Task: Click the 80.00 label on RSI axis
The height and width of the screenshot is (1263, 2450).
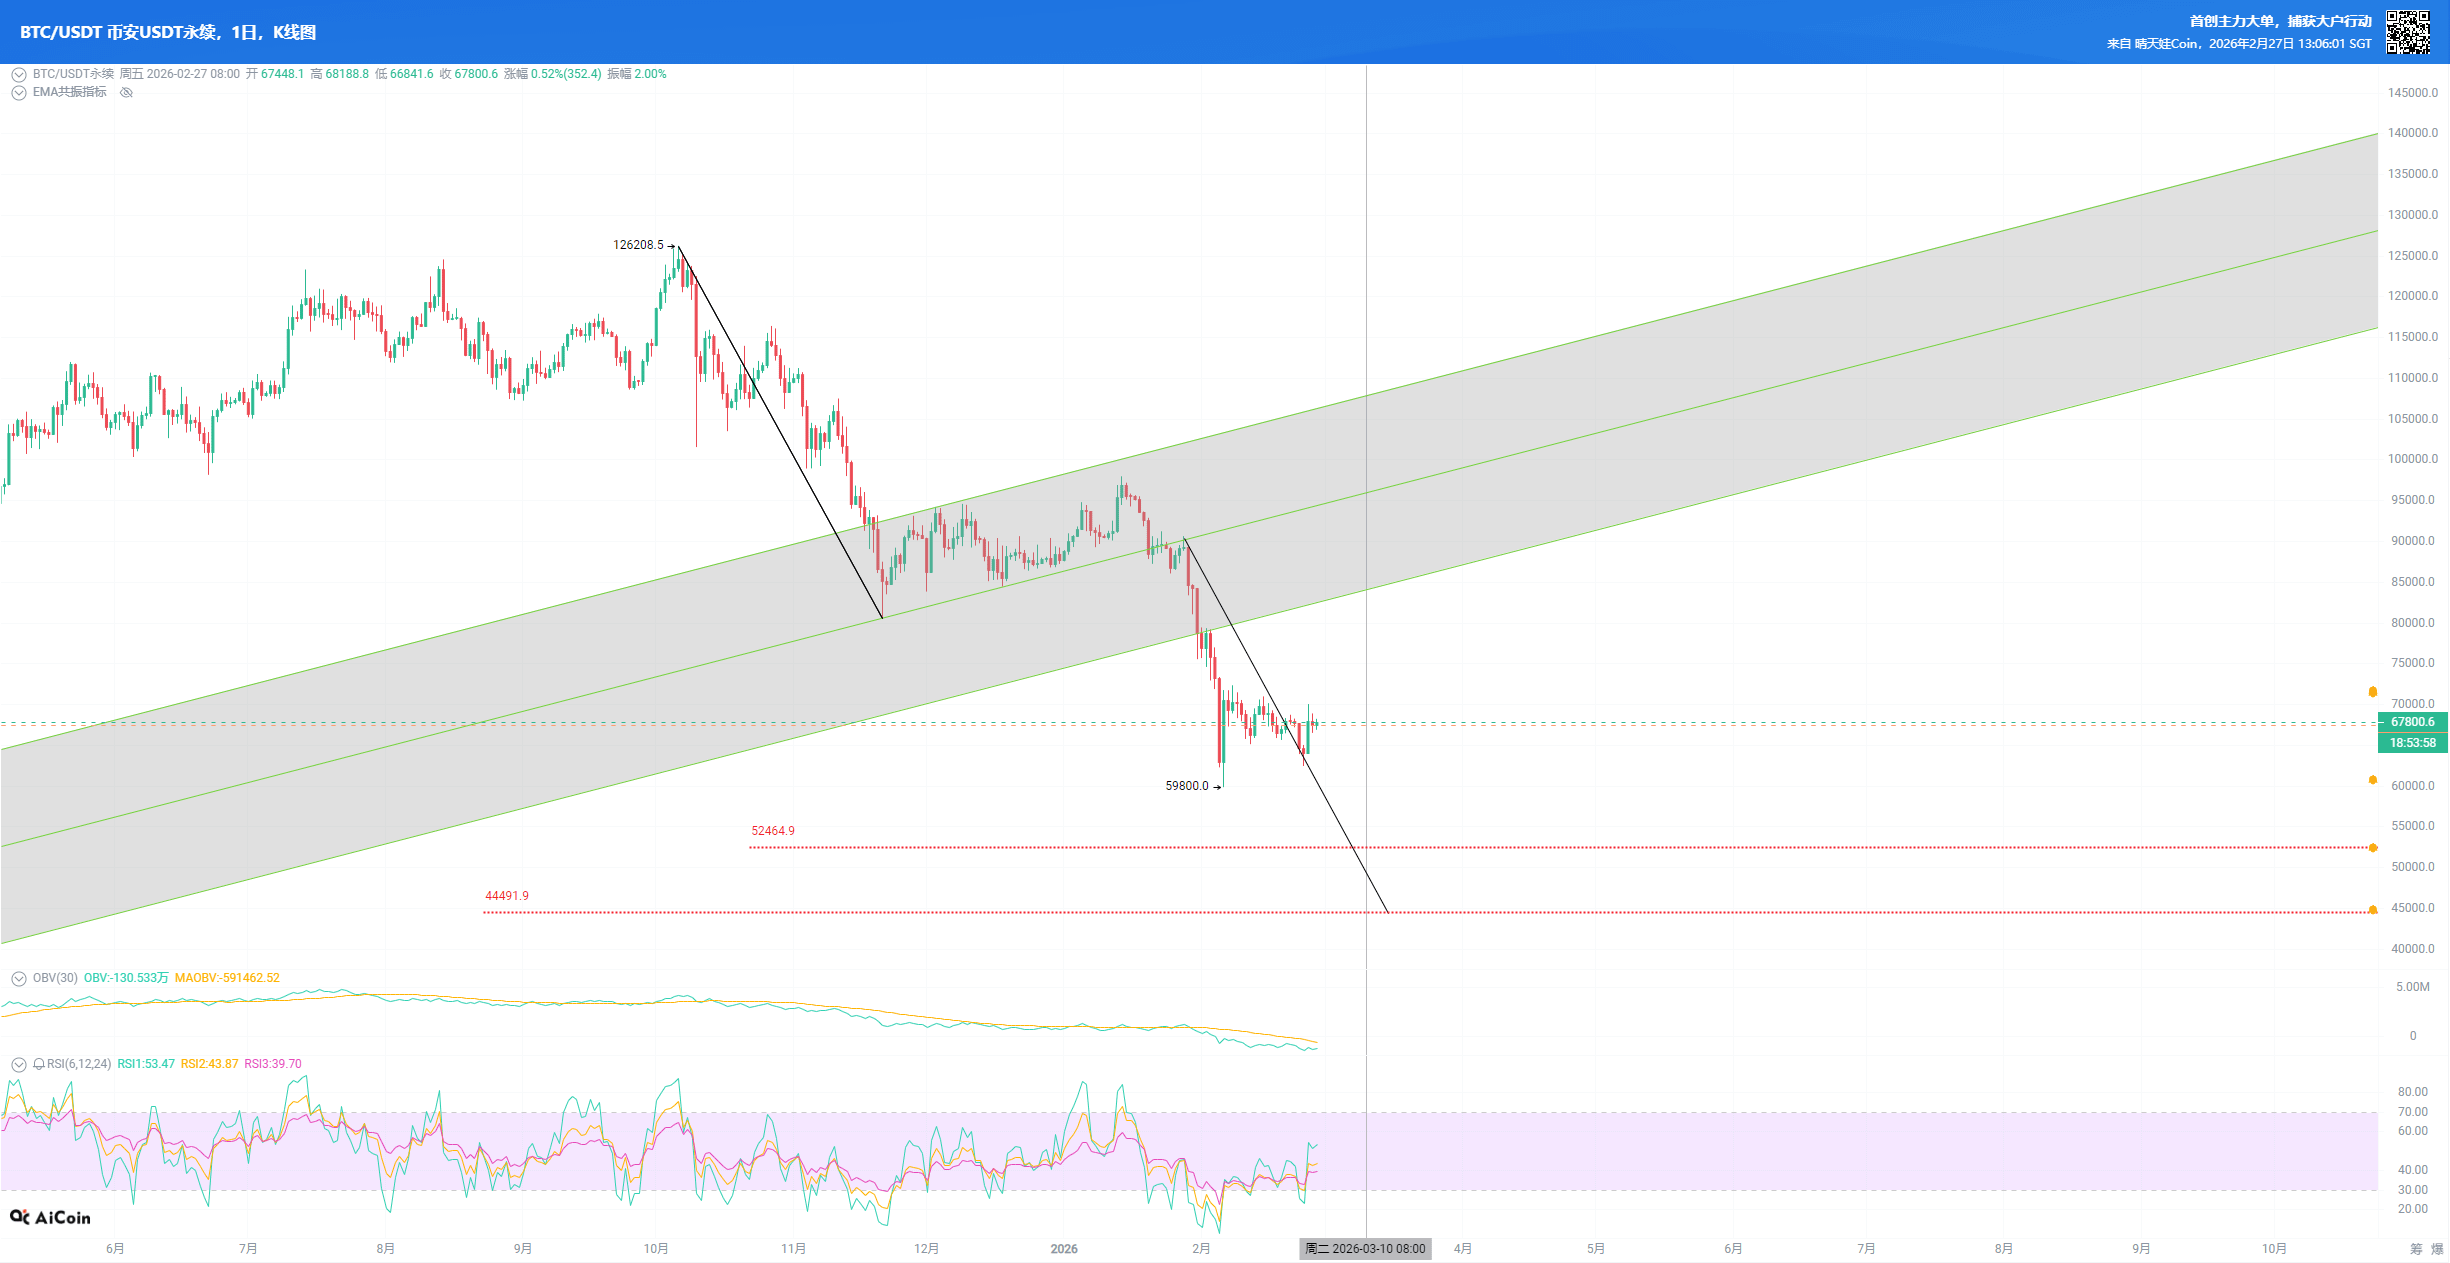Action: click(x=2413, y=1092)
